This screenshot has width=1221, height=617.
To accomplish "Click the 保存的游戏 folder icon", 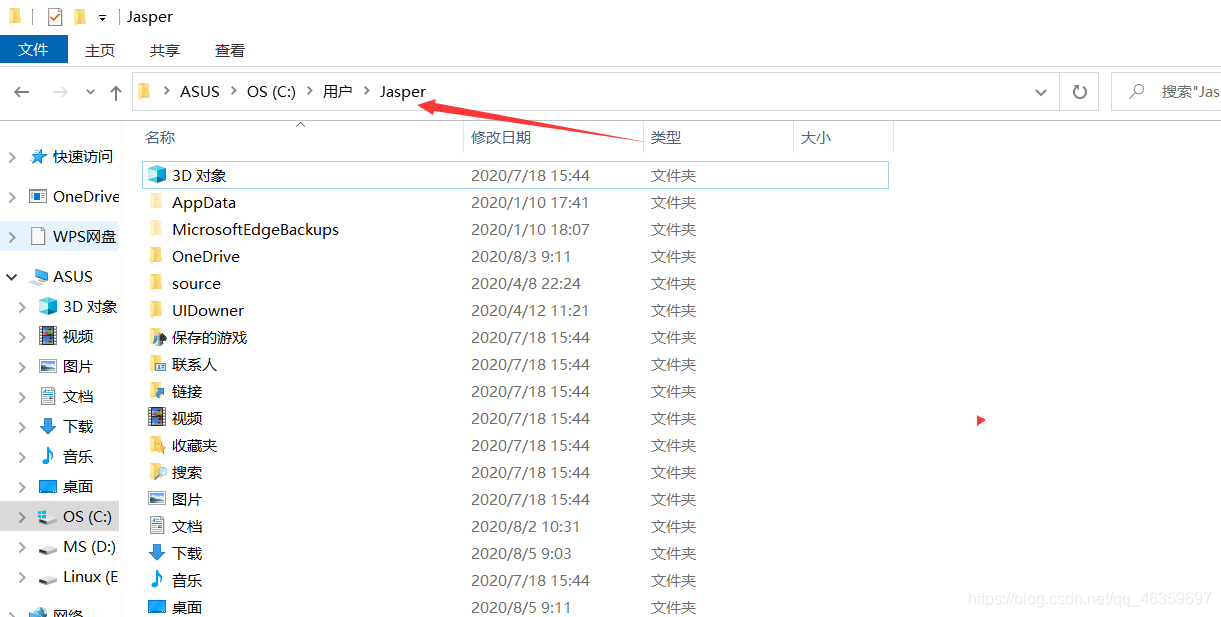I will [156, 337].
